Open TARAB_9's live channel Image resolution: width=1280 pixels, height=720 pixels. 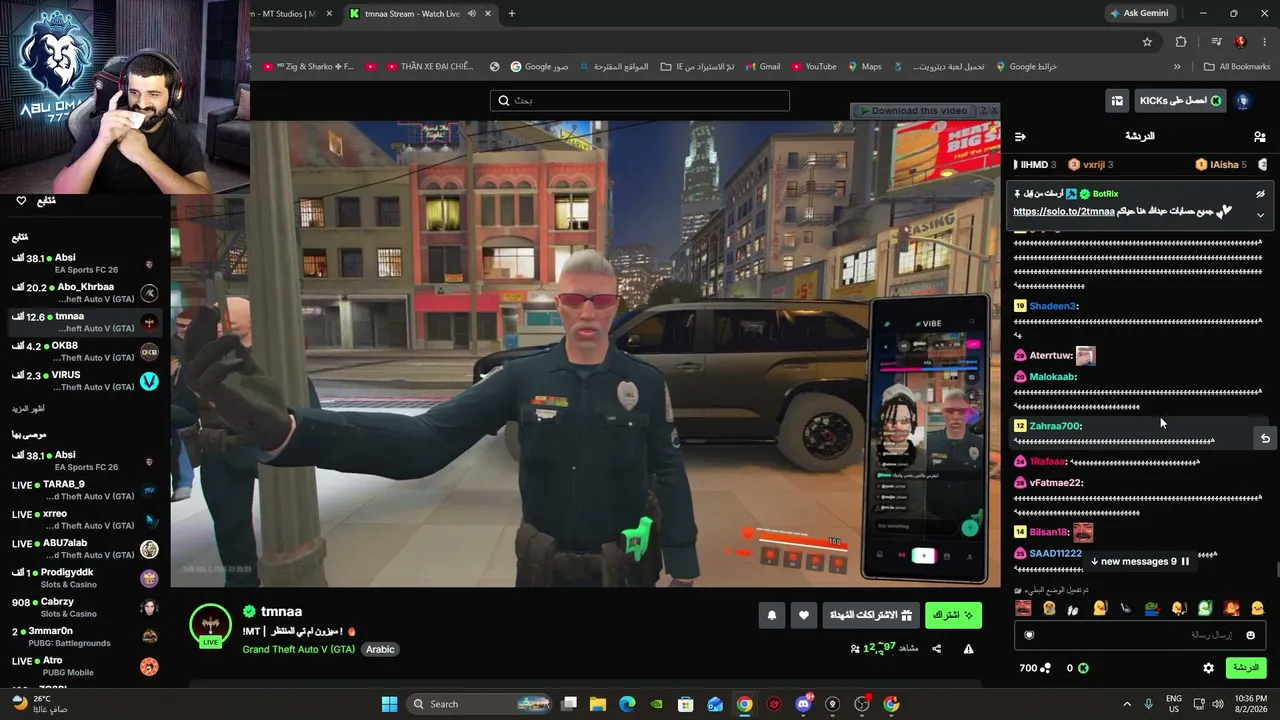(85, 490)
